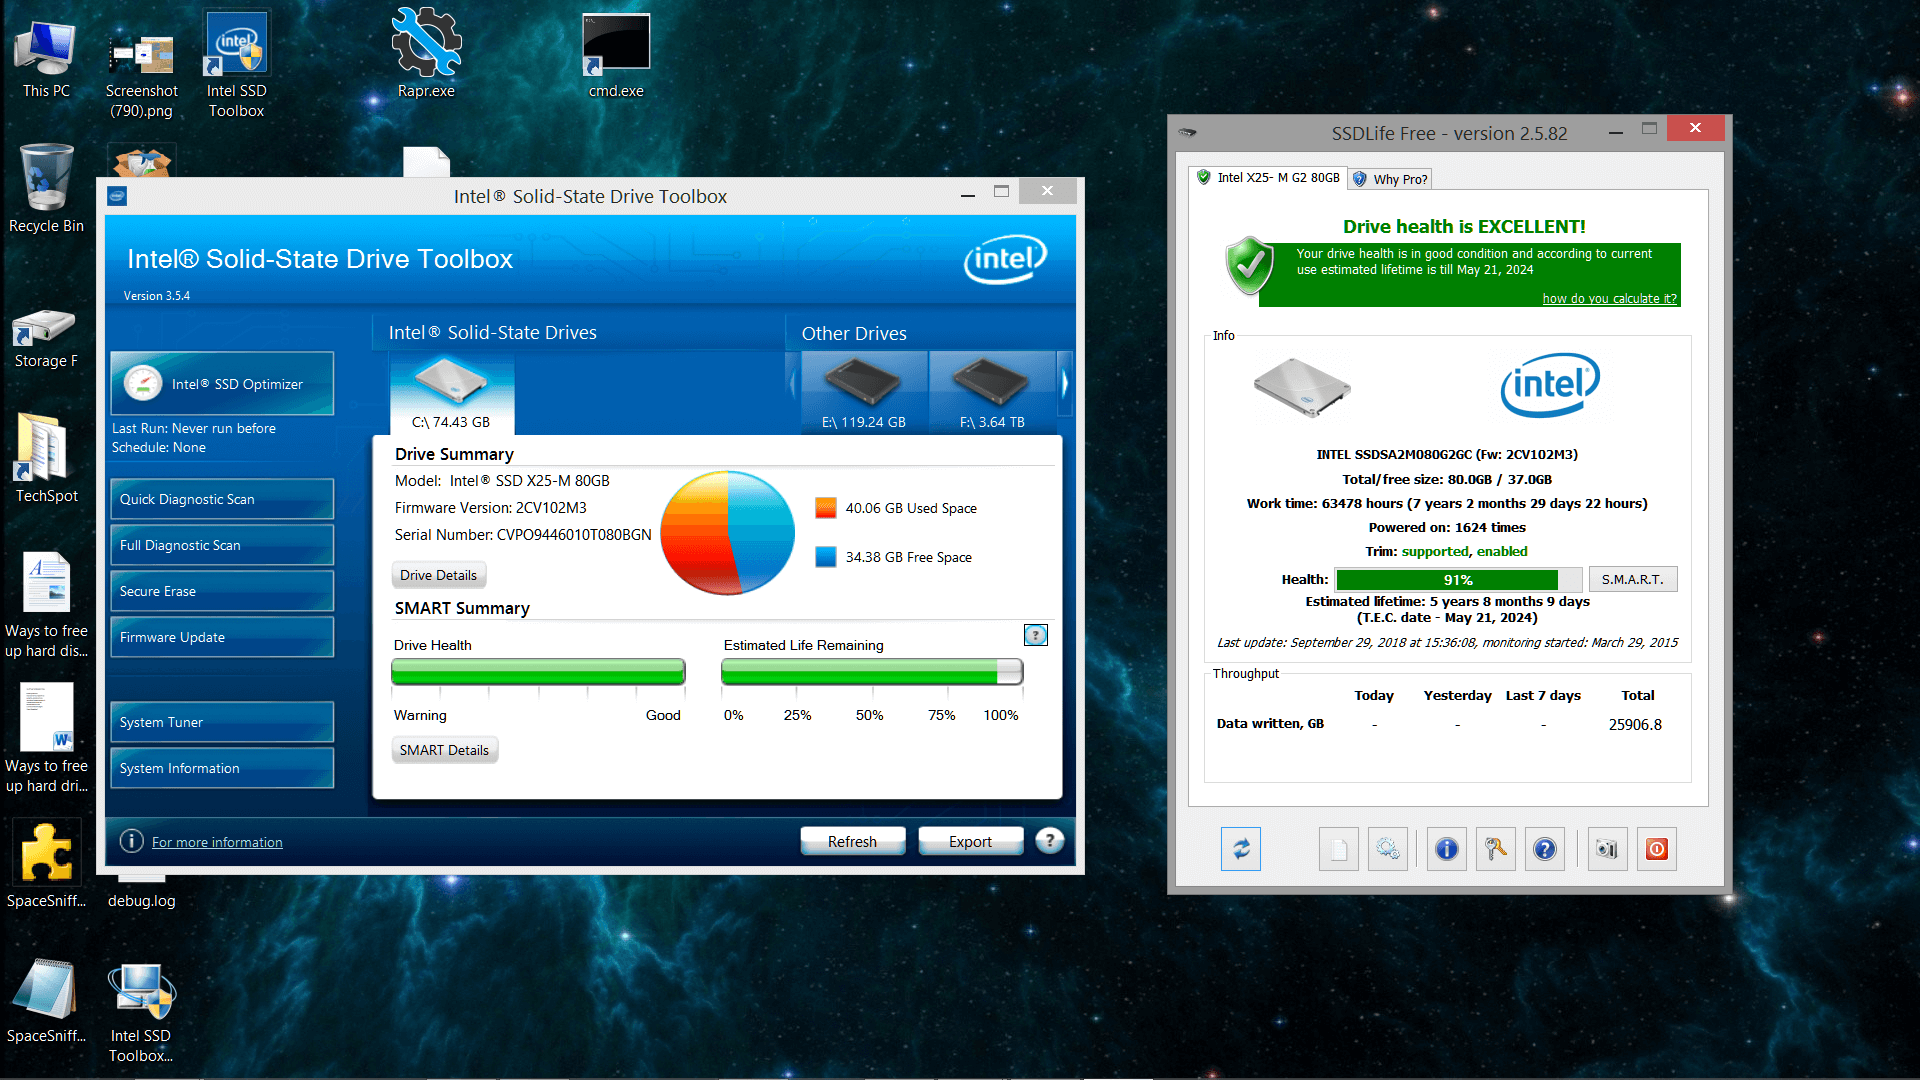The image size is (1920, 1080).
Task: Select the Rapr.exe desktop icon
Action: point(427,54)
